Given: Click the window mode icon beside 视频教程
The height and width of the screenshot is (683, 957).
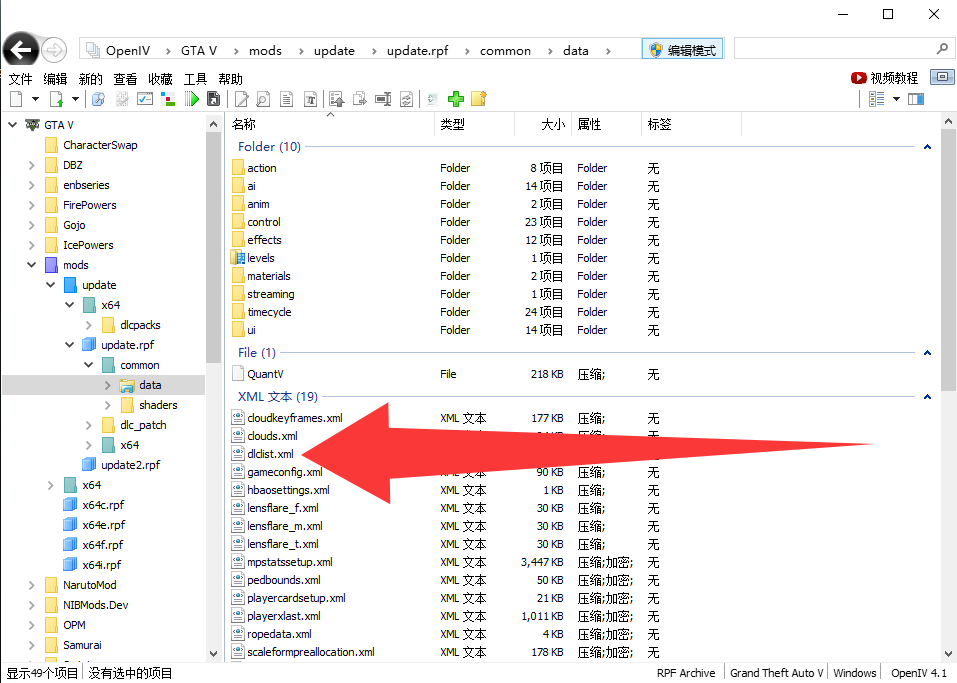Looking at the screenshot, I should tap(942, 77).
